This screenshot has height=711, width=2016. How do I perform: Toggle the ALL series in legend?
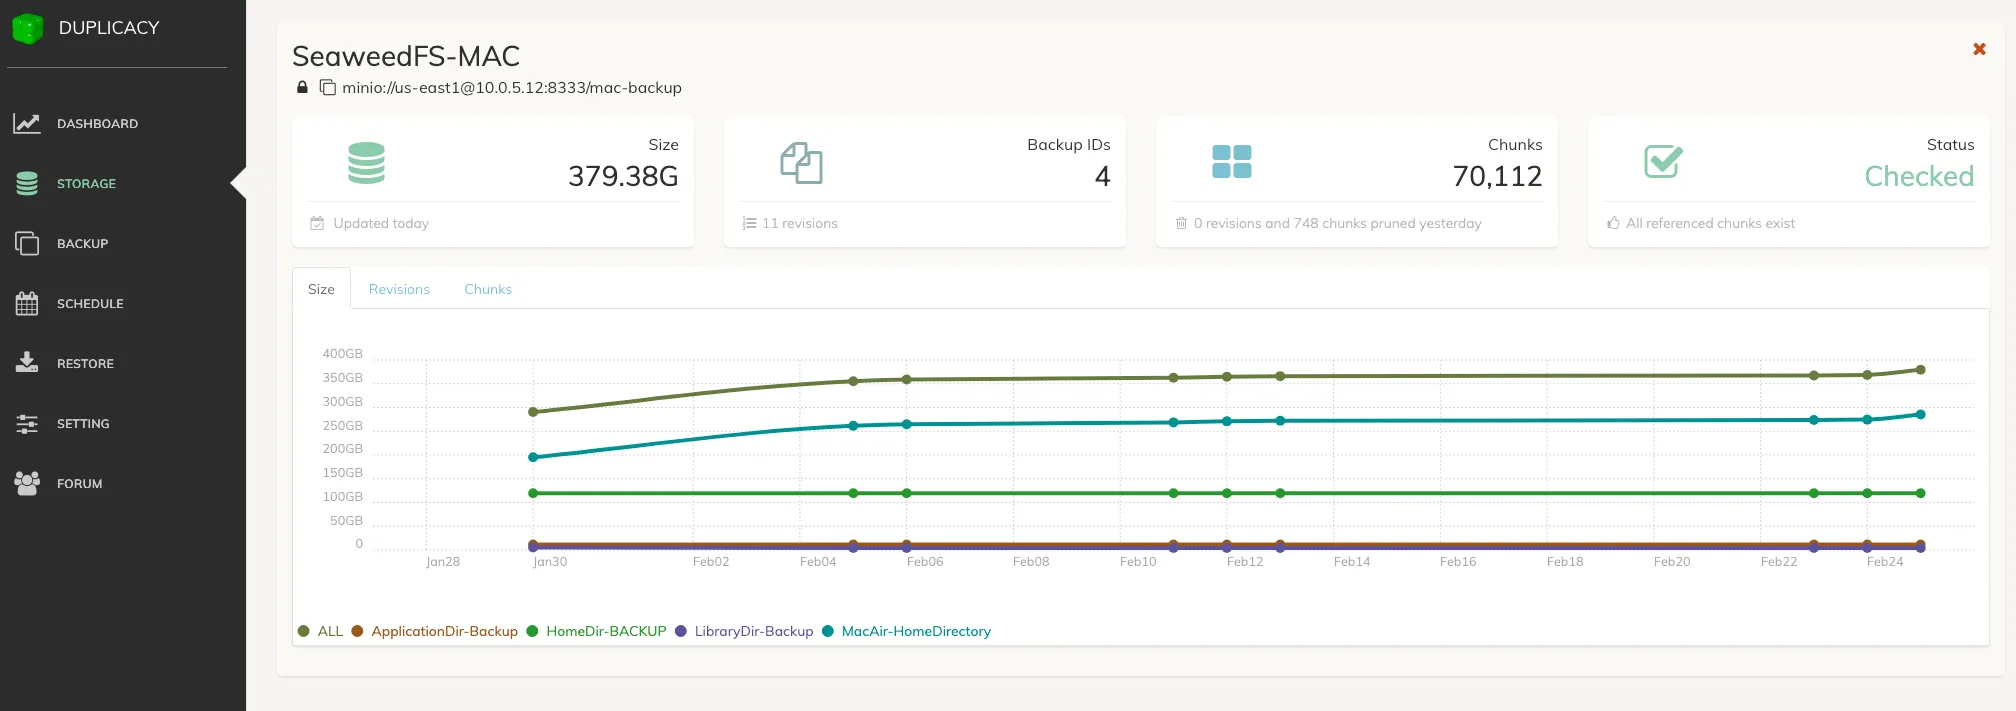tap(321, 631)
